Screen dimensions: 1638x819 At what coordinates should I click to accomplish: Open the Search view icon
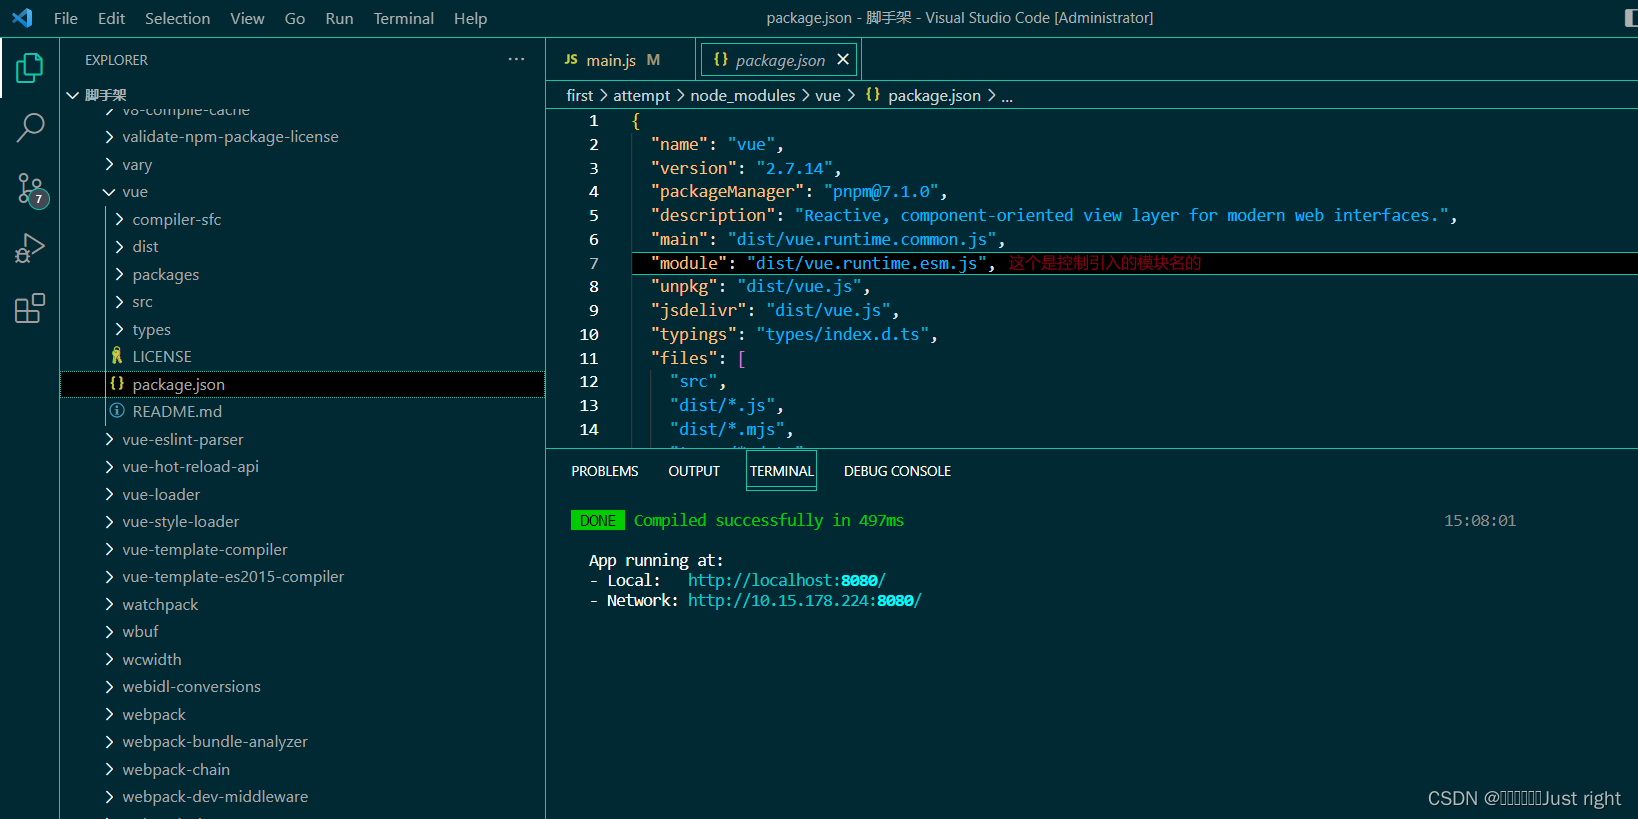point(30,127)
